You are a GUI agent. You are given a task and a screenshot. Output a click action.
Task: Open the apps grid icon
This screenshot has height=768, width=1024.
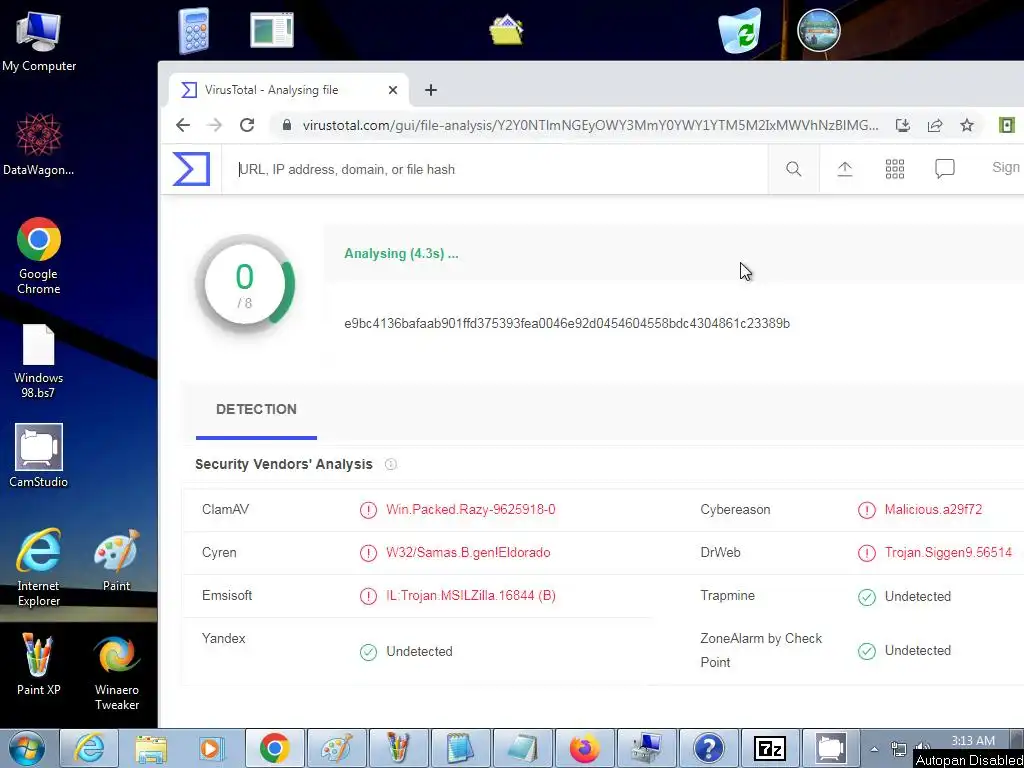(895, 169)
